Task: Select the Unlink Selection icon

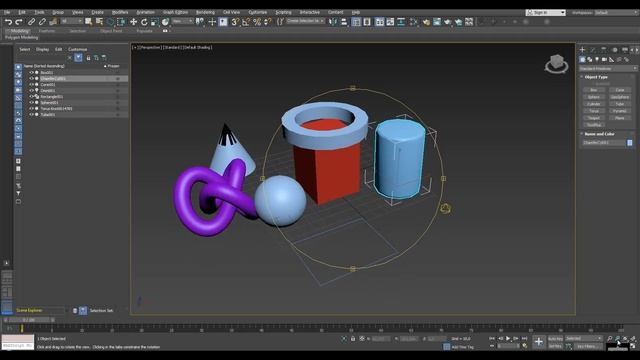Action: coord(42,22)
